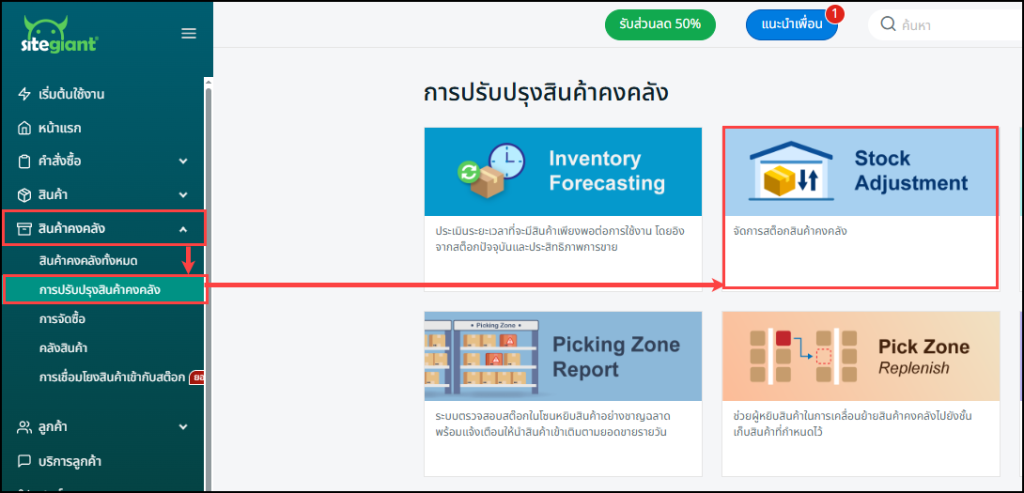Viewport: 1024px width, 493px height.
Task: Click the box icon beside สินค้า
Action: (x=25, y=194)
